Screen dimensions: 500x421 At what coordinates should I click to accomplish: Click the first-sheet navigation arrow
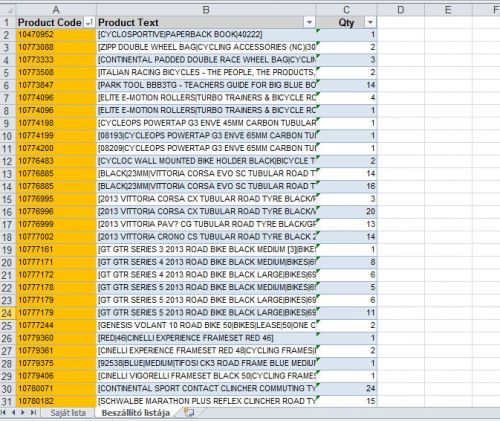(x=4, y=413)
